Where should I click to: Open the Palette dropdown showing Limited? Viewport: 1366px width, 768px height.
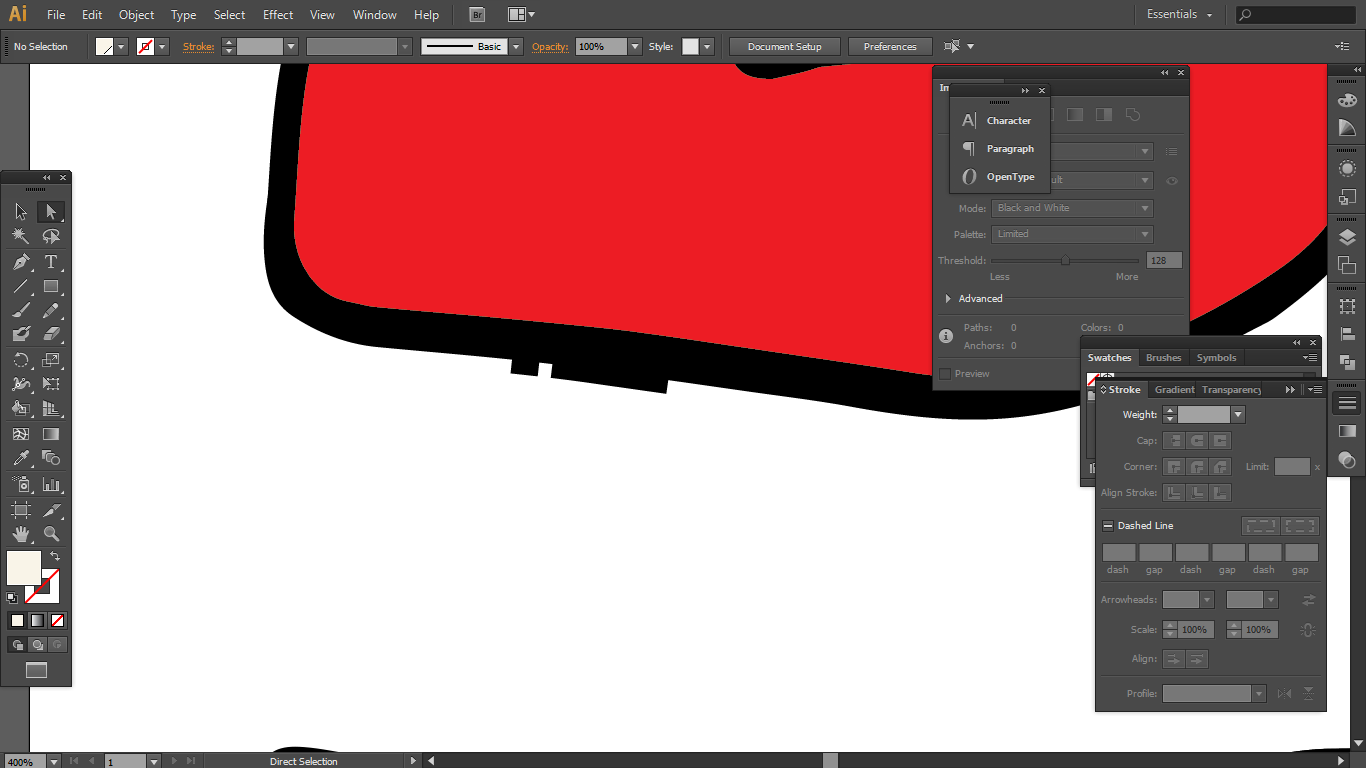click(1073, 234)
